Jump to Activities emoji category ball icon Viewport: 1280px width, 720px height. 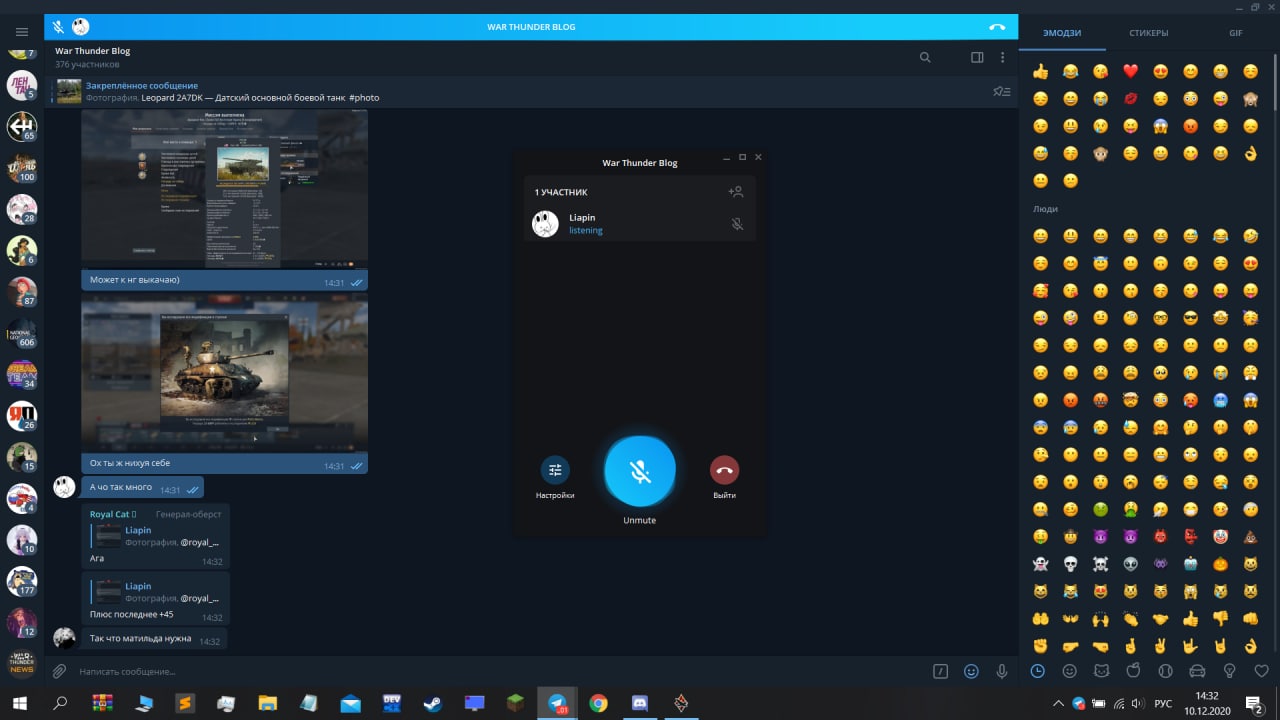click(1166, 671)
